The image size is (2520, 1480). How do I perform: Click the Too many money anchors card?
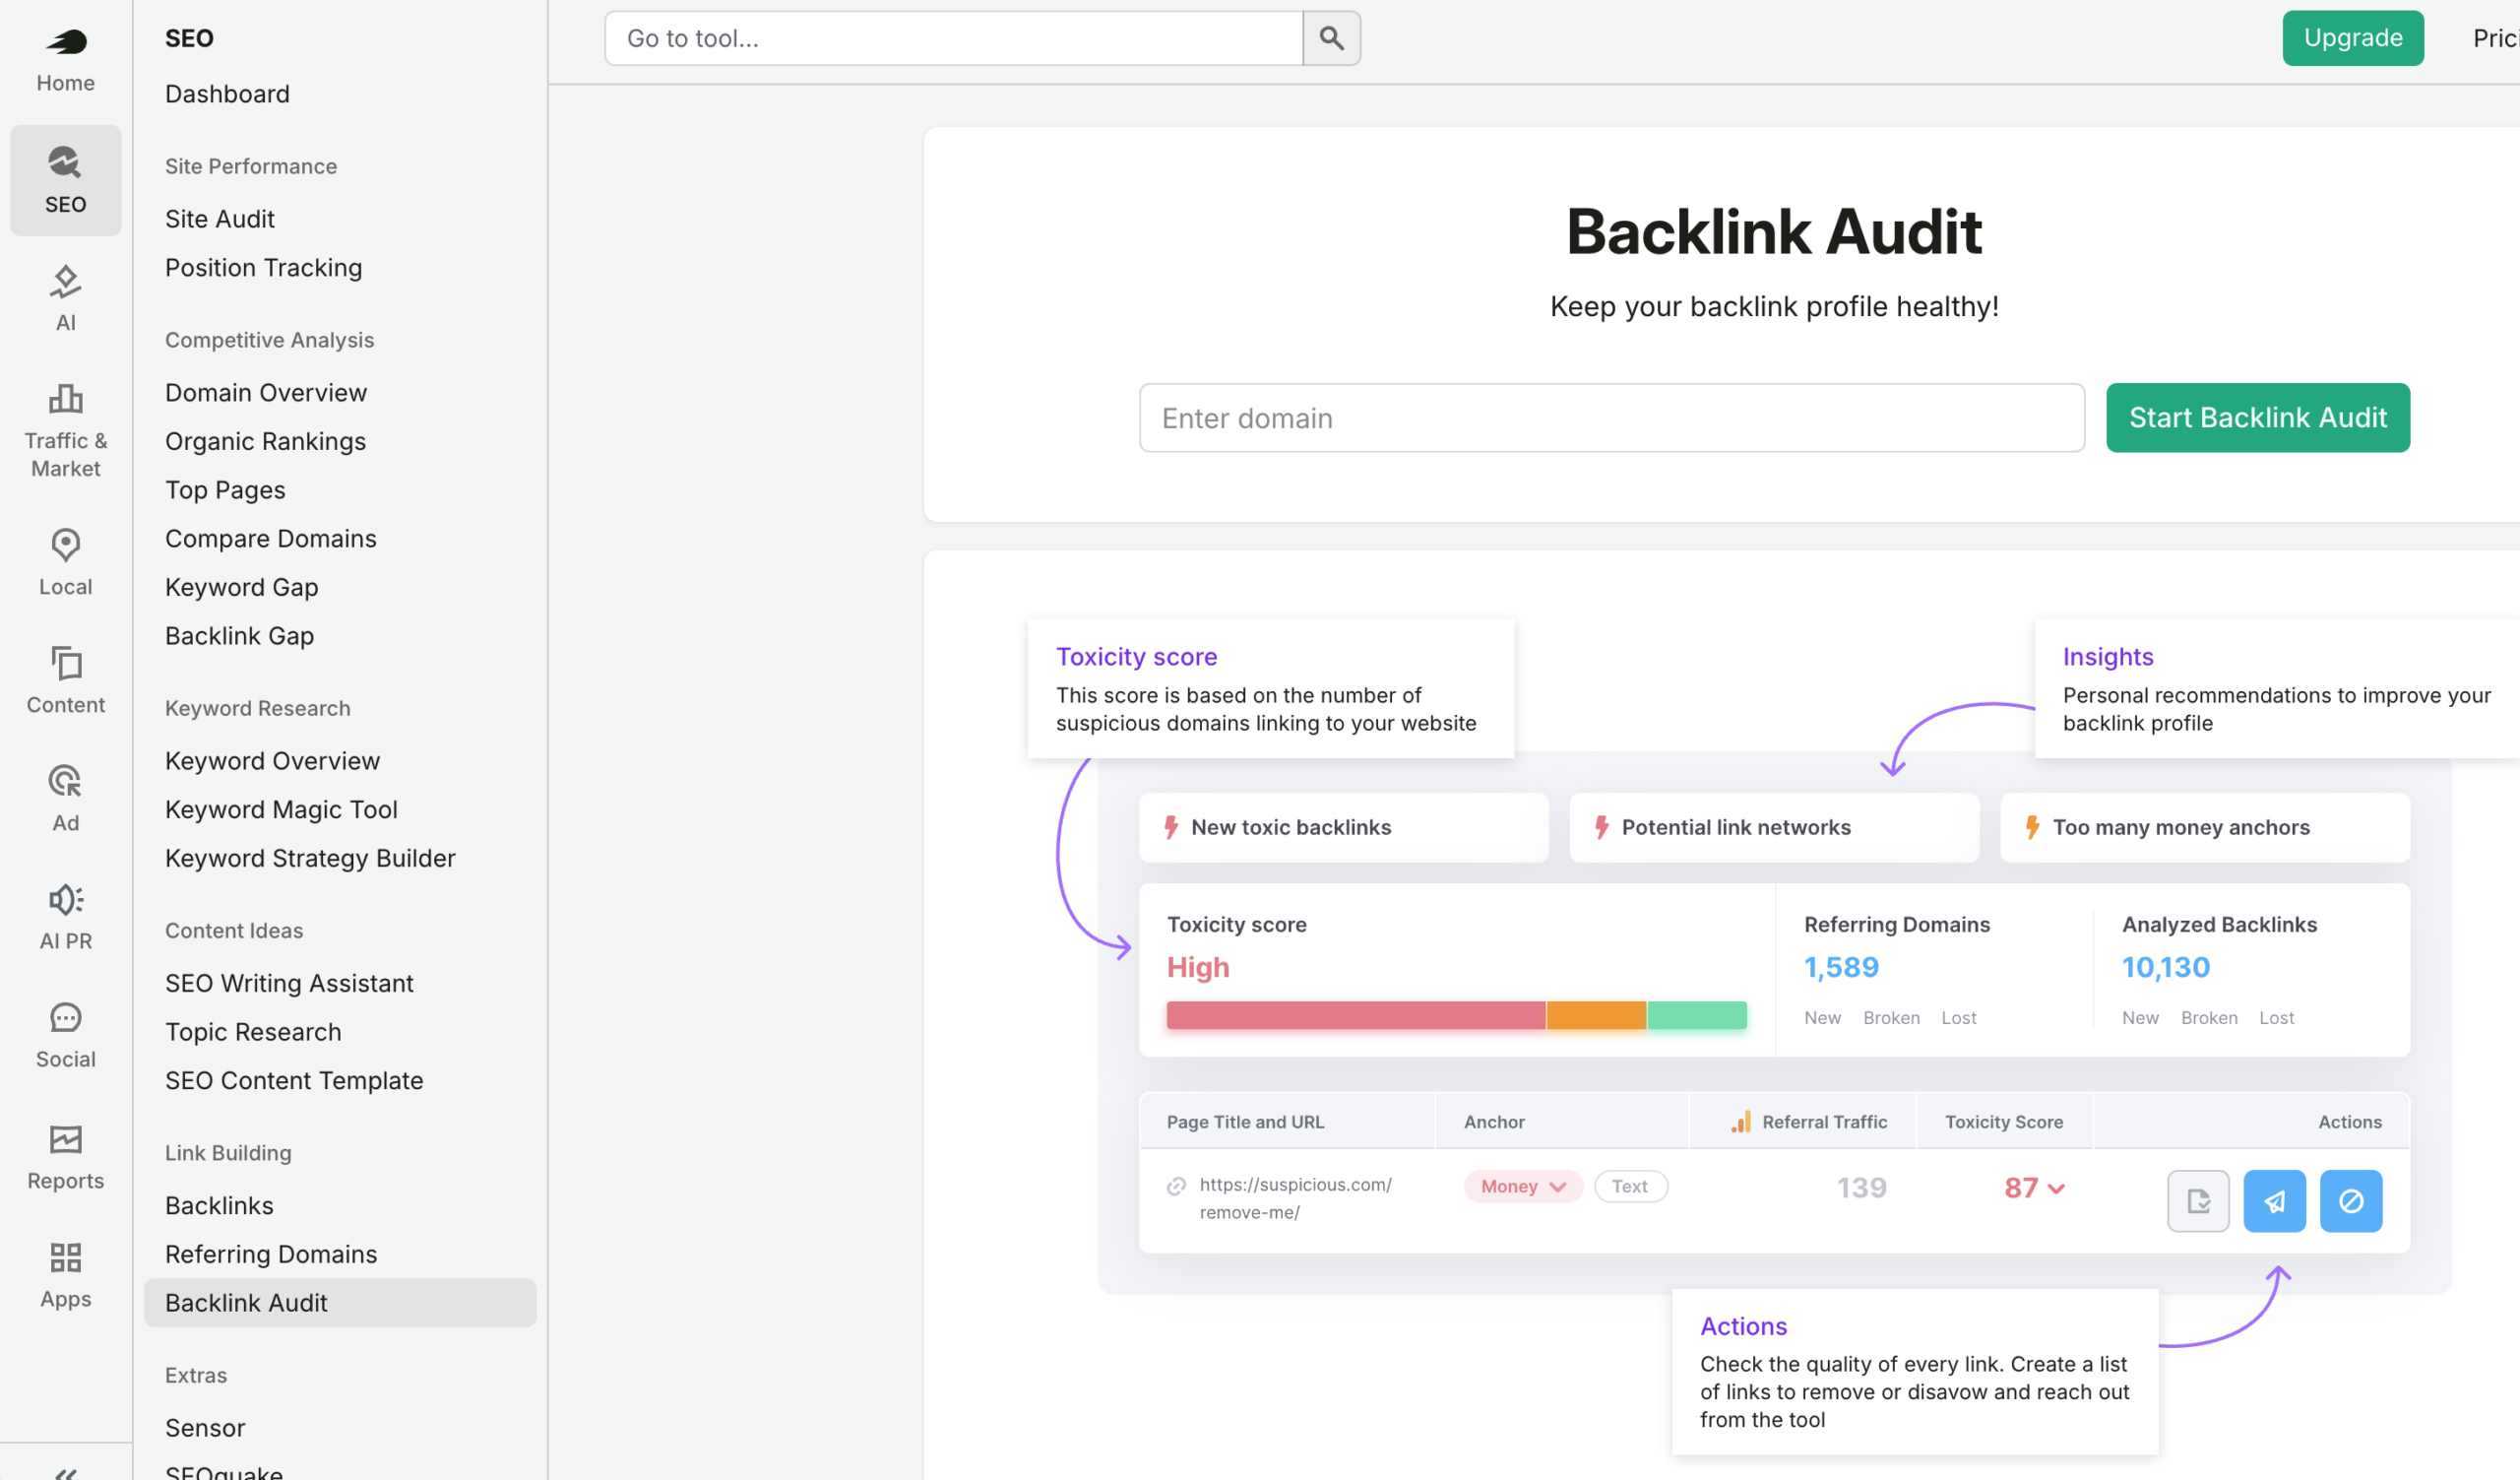click(x=2205, y=827)
